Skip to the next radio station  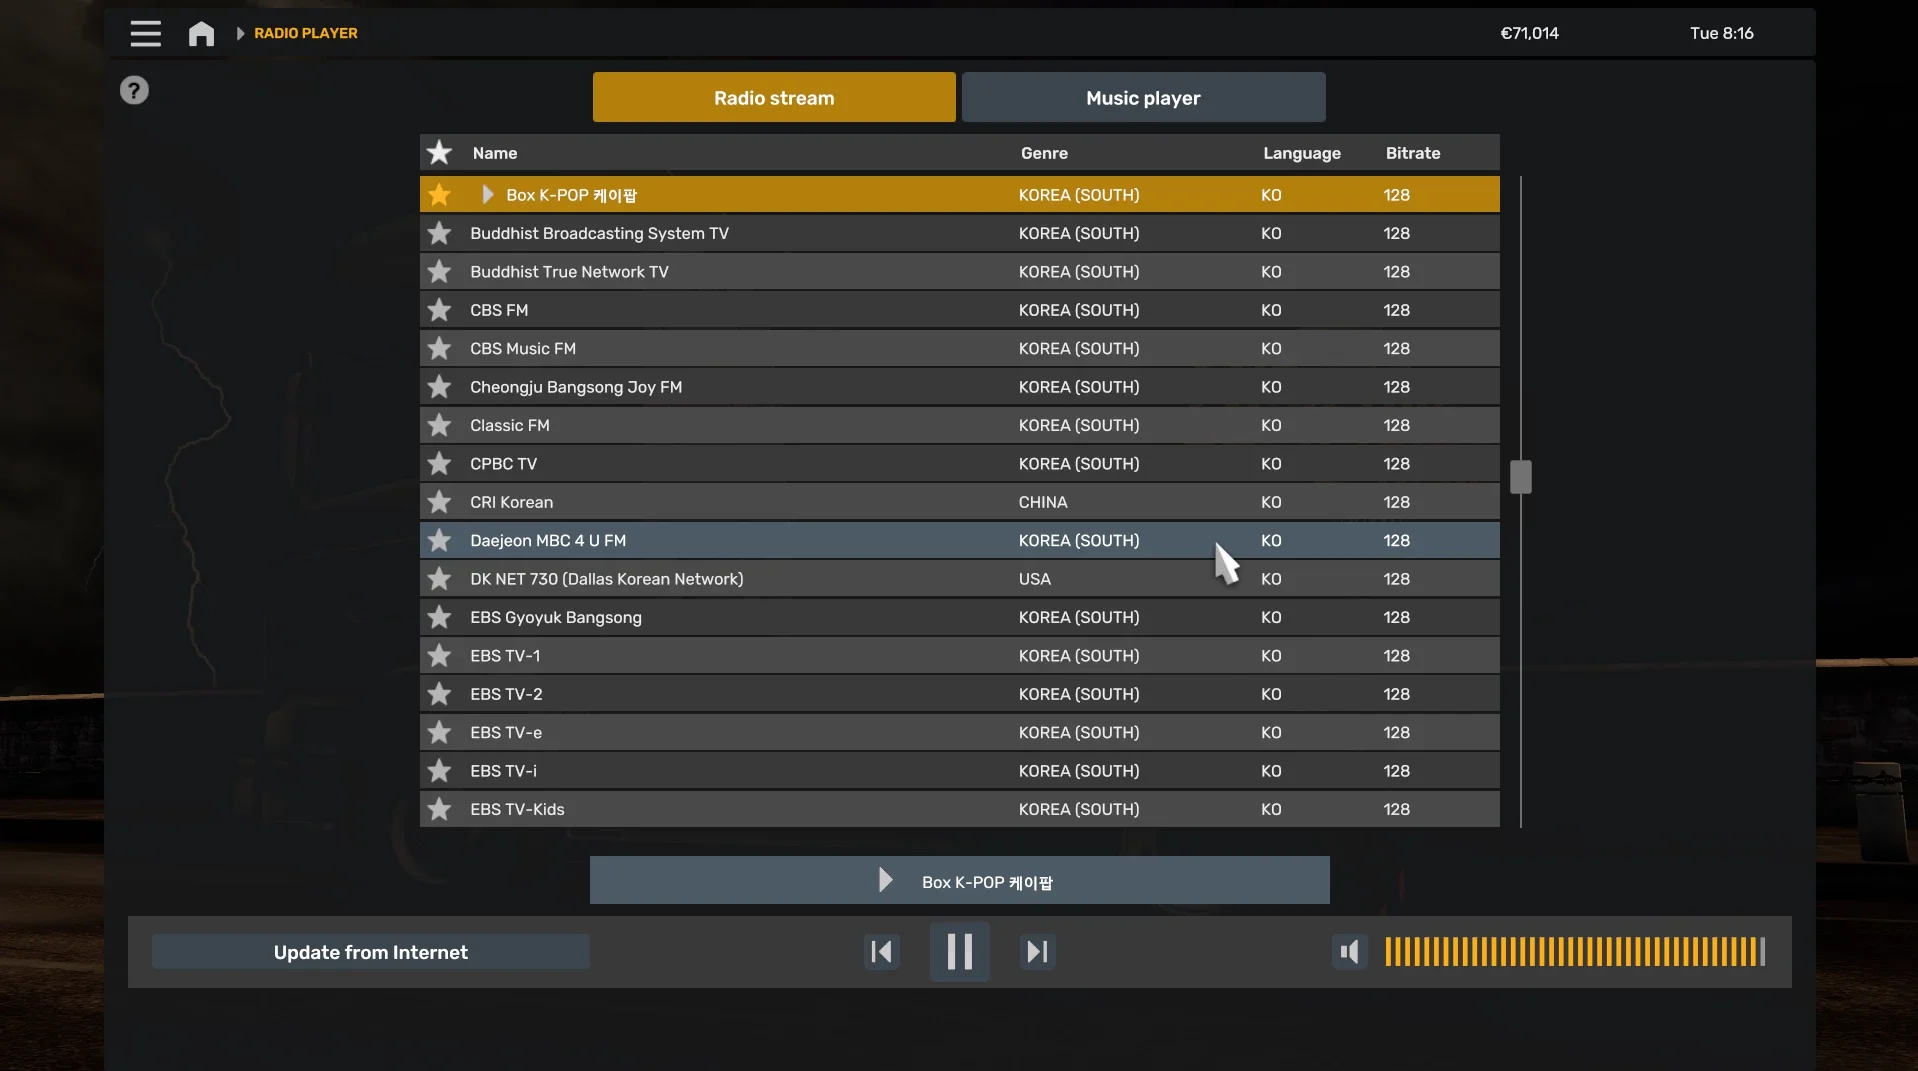[x=1037, y=952]
